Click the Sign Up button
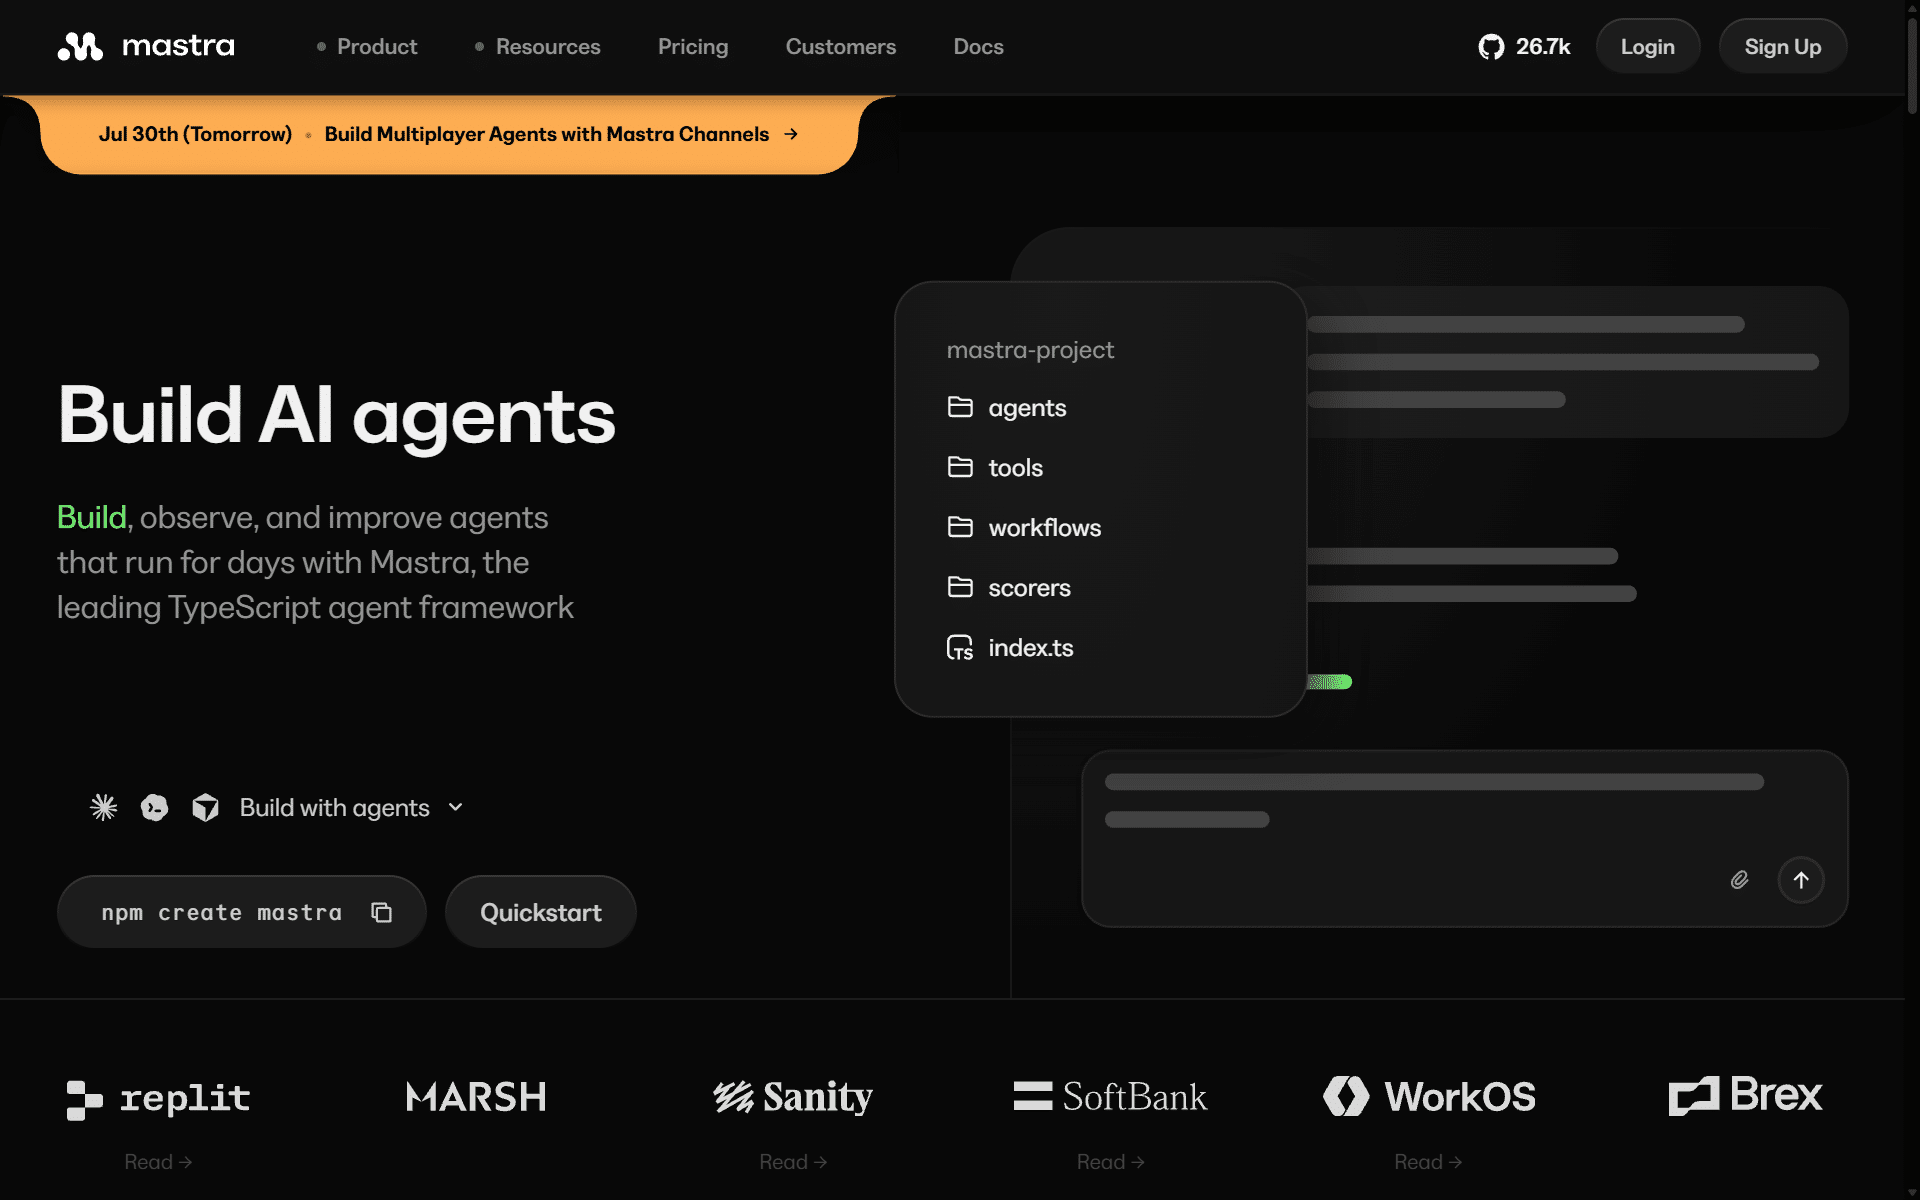The image size is (1920, 1200). tap(1782, 46)
